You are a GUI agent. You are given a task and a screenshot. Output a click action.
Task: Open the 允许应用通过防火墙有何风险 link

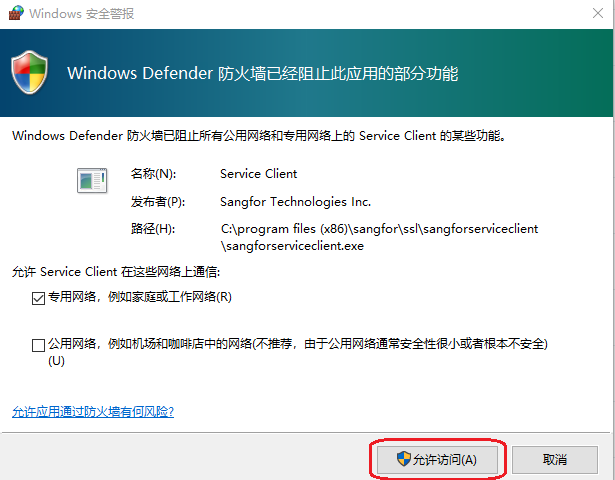pos(93,411)
